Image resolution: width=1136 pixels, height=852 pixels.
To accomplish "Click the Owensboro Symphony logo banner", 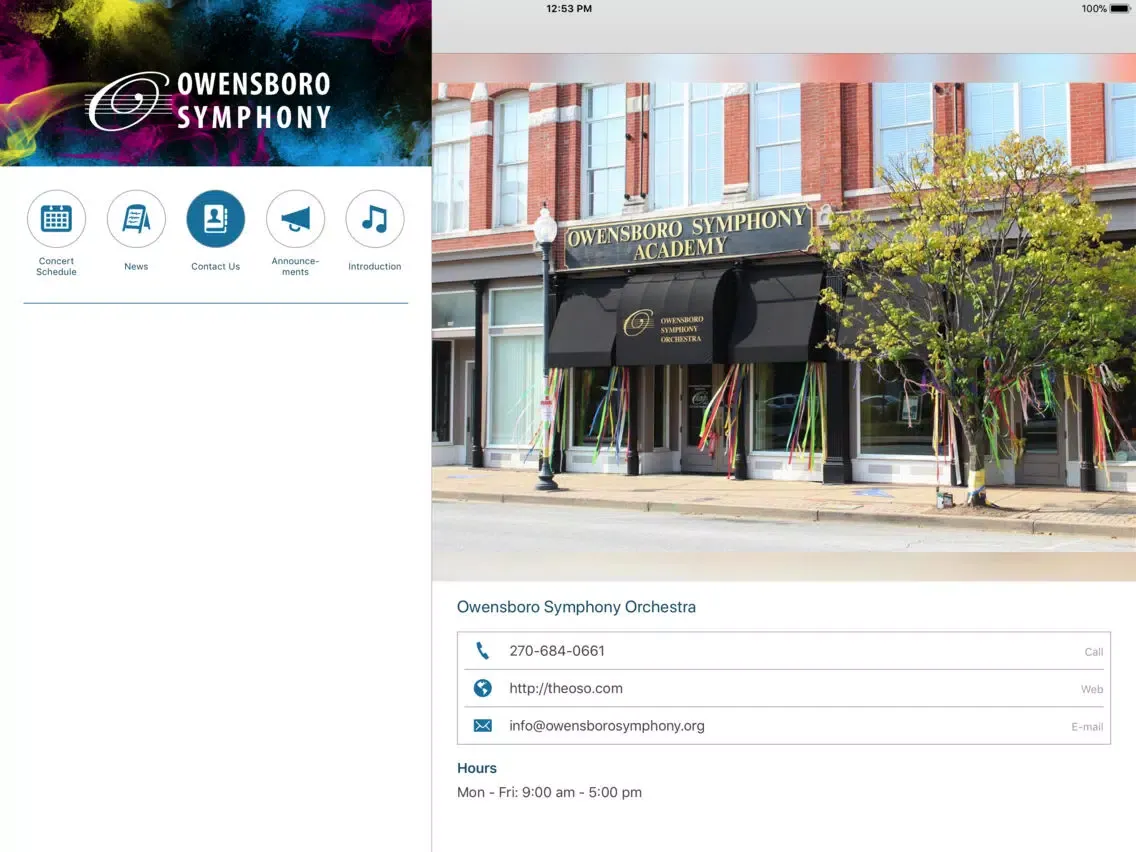I will 216,83.
